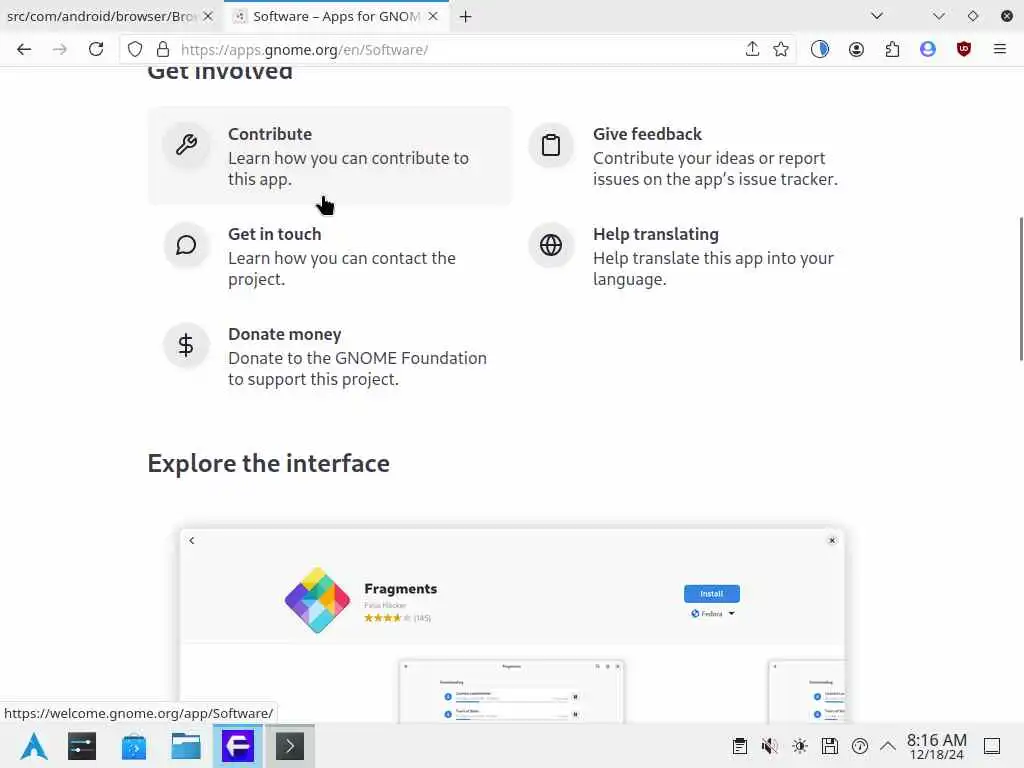Bookmark this page with the star icon
The height and width of the screenshot is (768, 1024).
780,49
